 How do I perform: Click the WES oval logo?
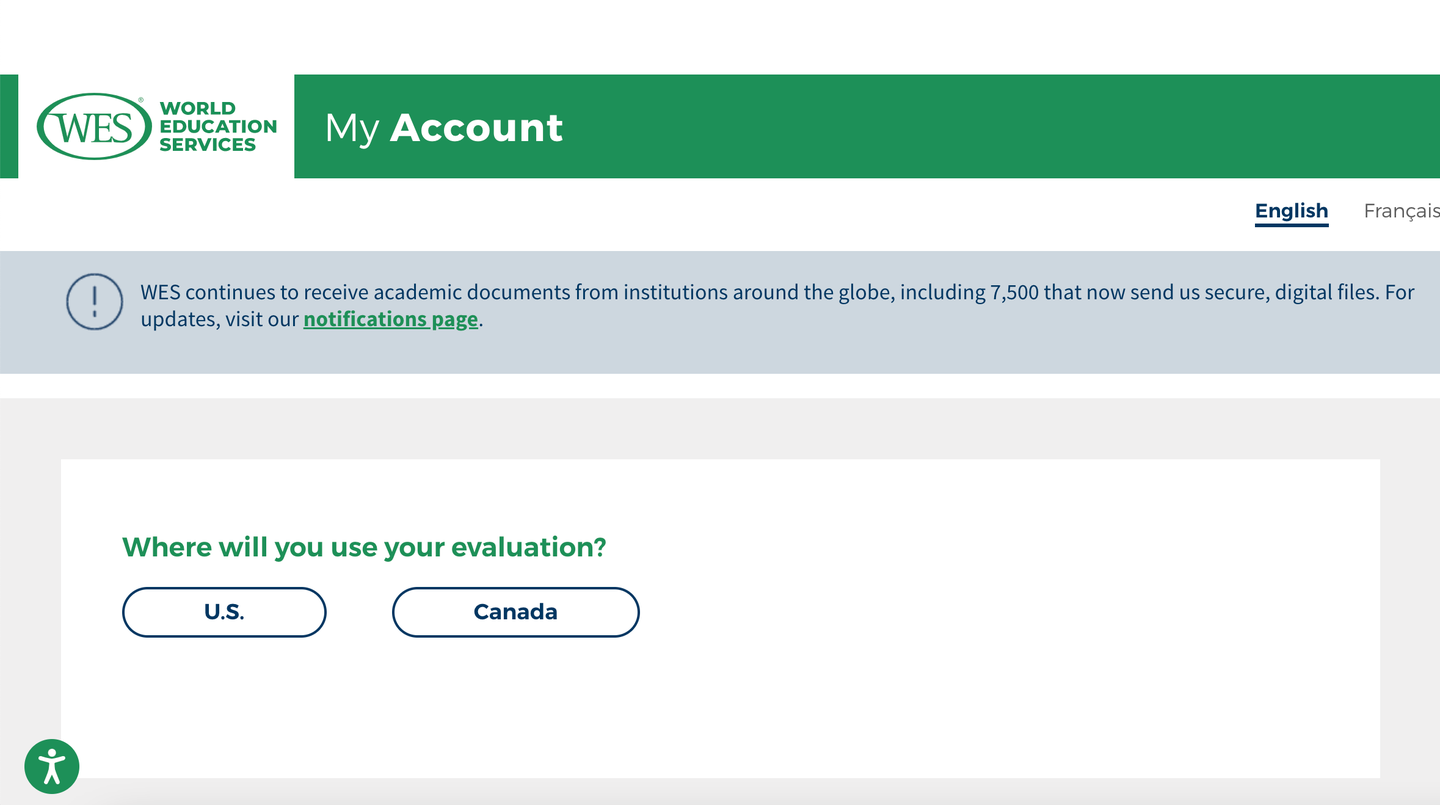[94, 127]
